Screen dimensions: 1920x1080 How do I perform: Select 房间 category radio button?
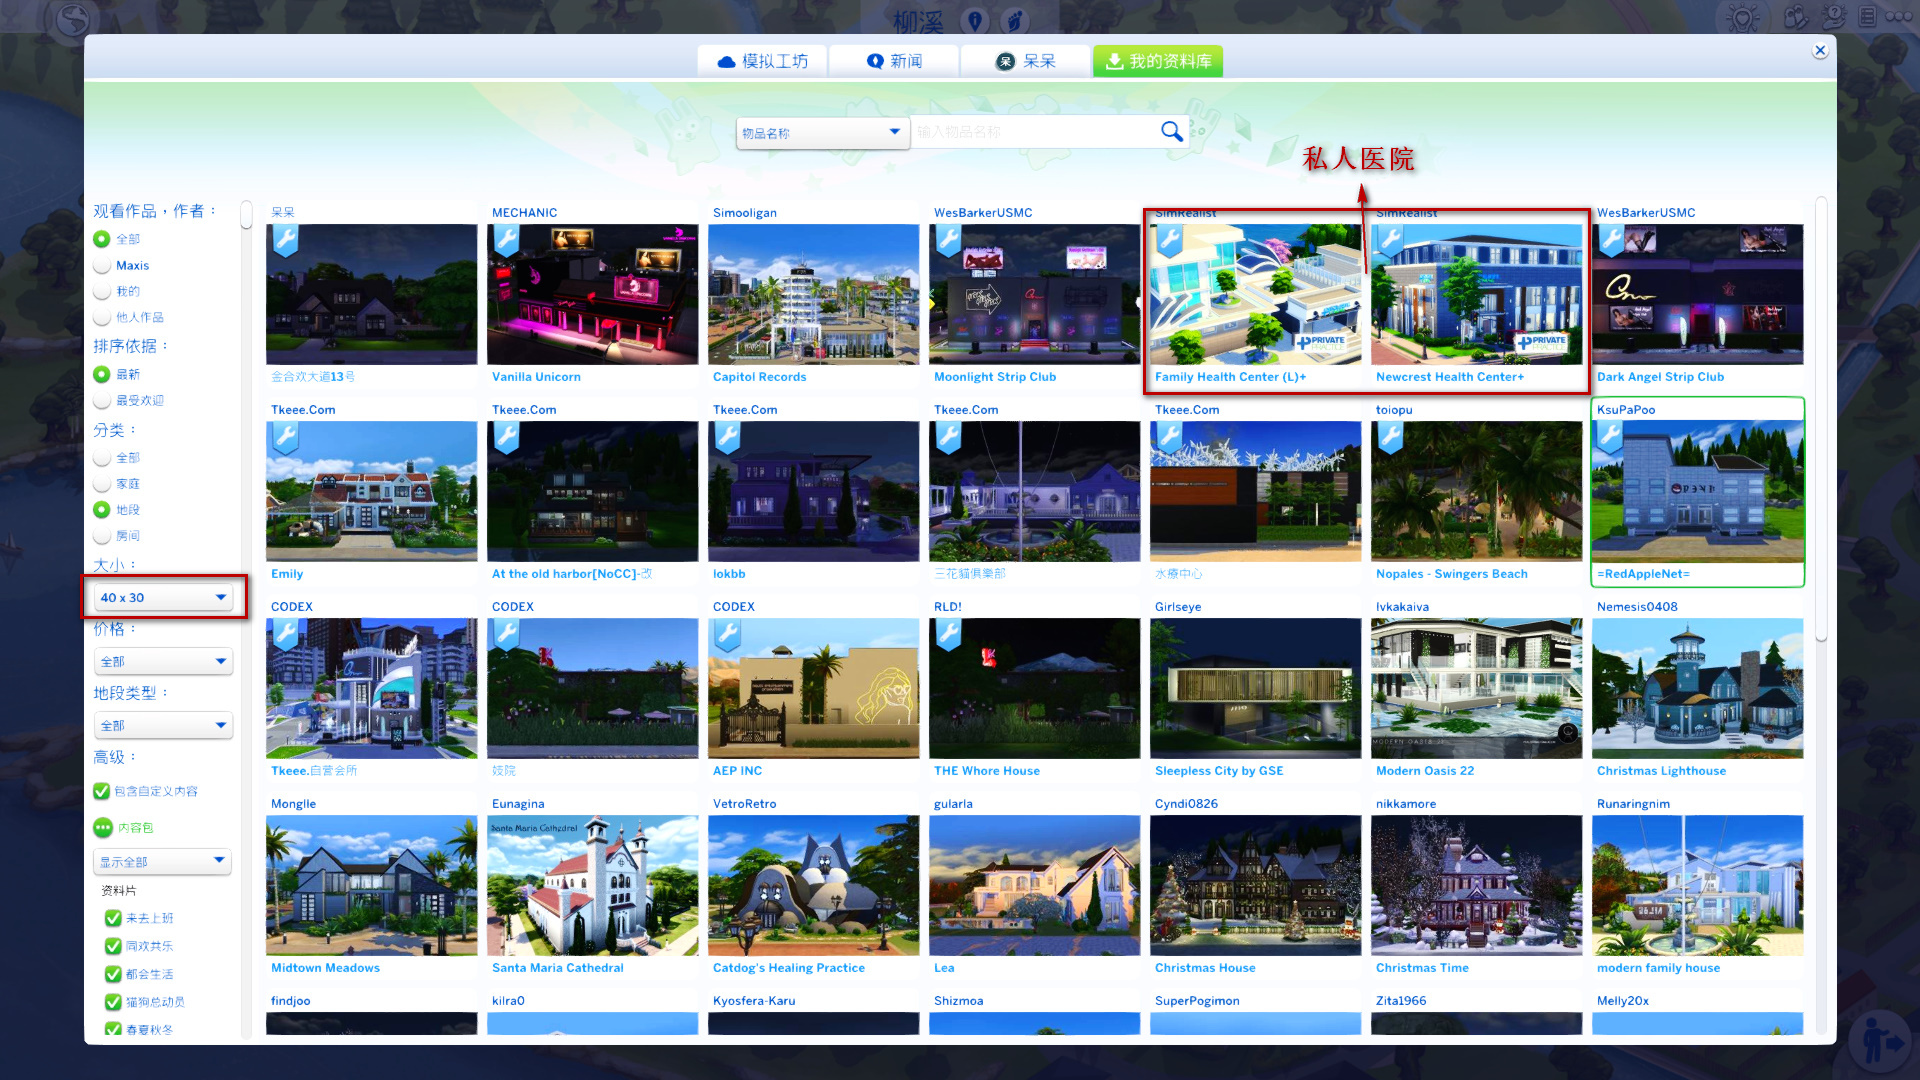pos(101,536)
